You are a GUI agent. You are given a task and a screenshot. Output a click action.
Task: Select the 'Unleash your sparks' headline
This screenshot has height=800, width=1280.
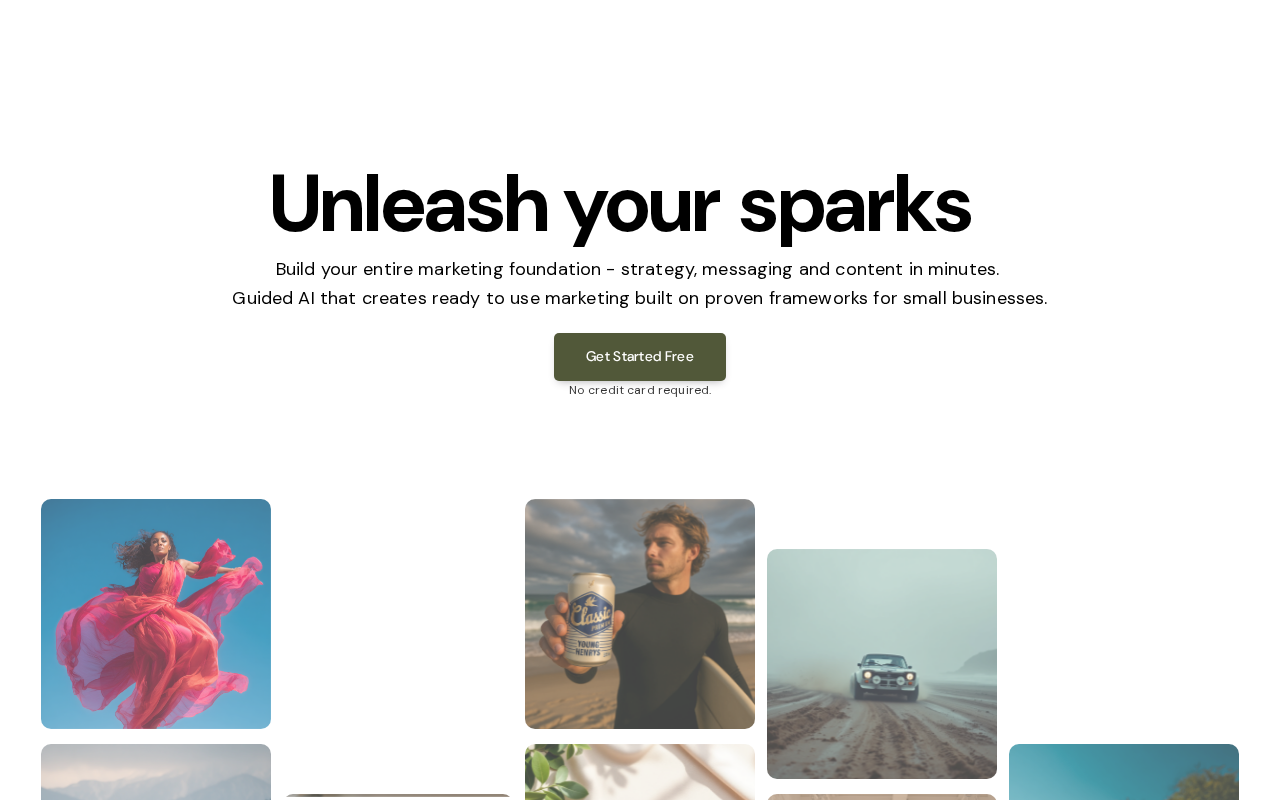tap(620, 204)
